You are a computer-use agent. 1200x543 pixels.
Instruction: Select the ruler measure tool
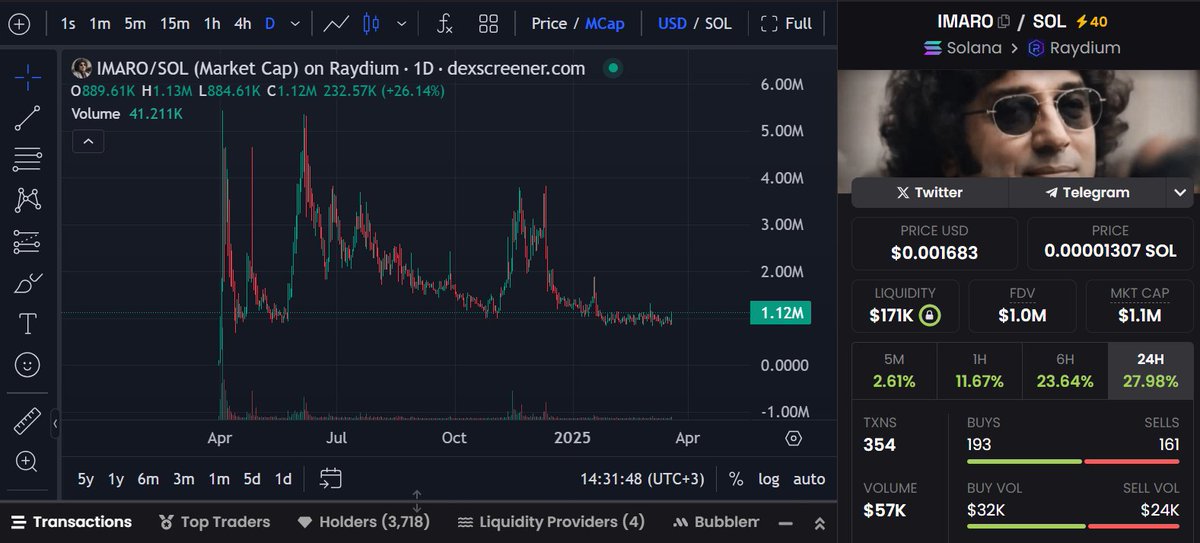28,422
